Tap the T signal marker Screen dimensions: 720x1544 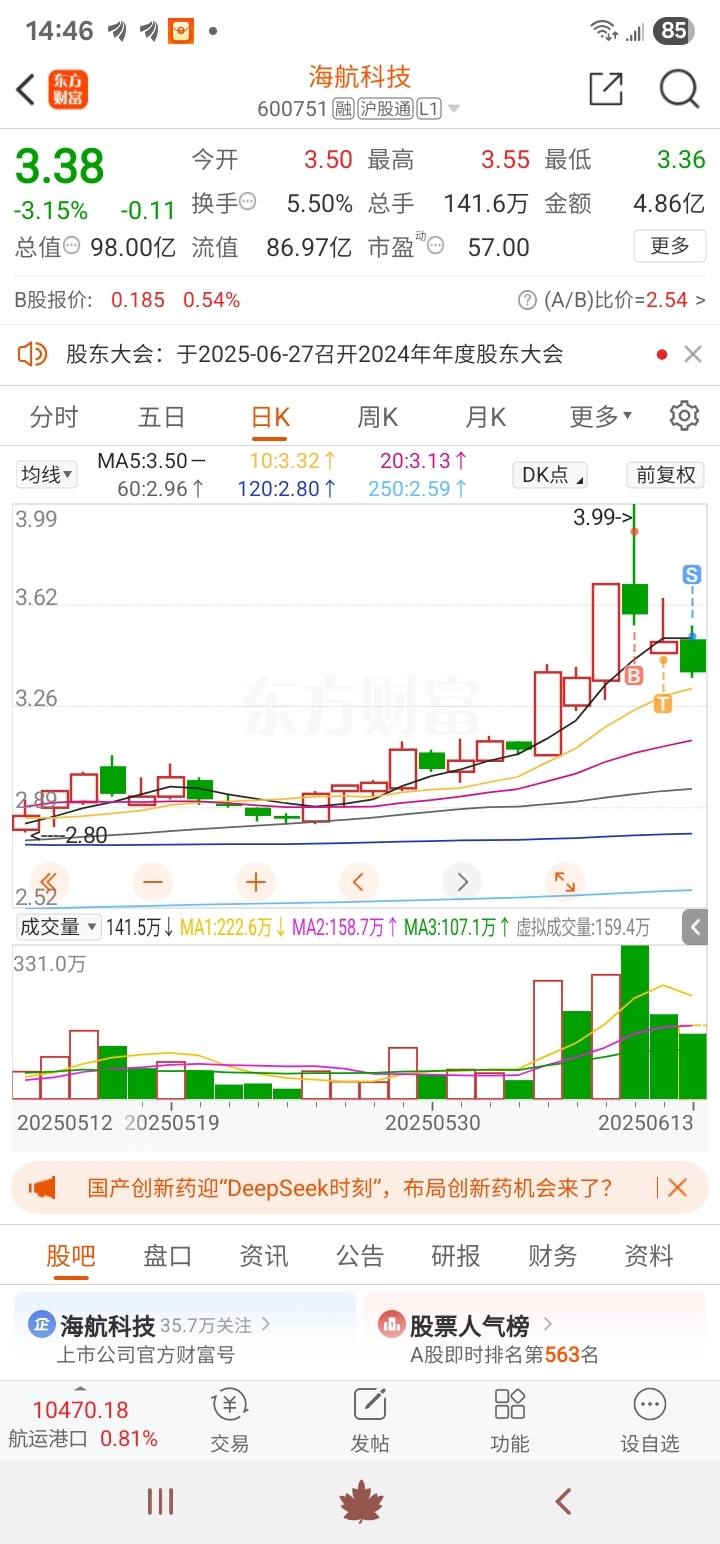click(x=662, y=704)
